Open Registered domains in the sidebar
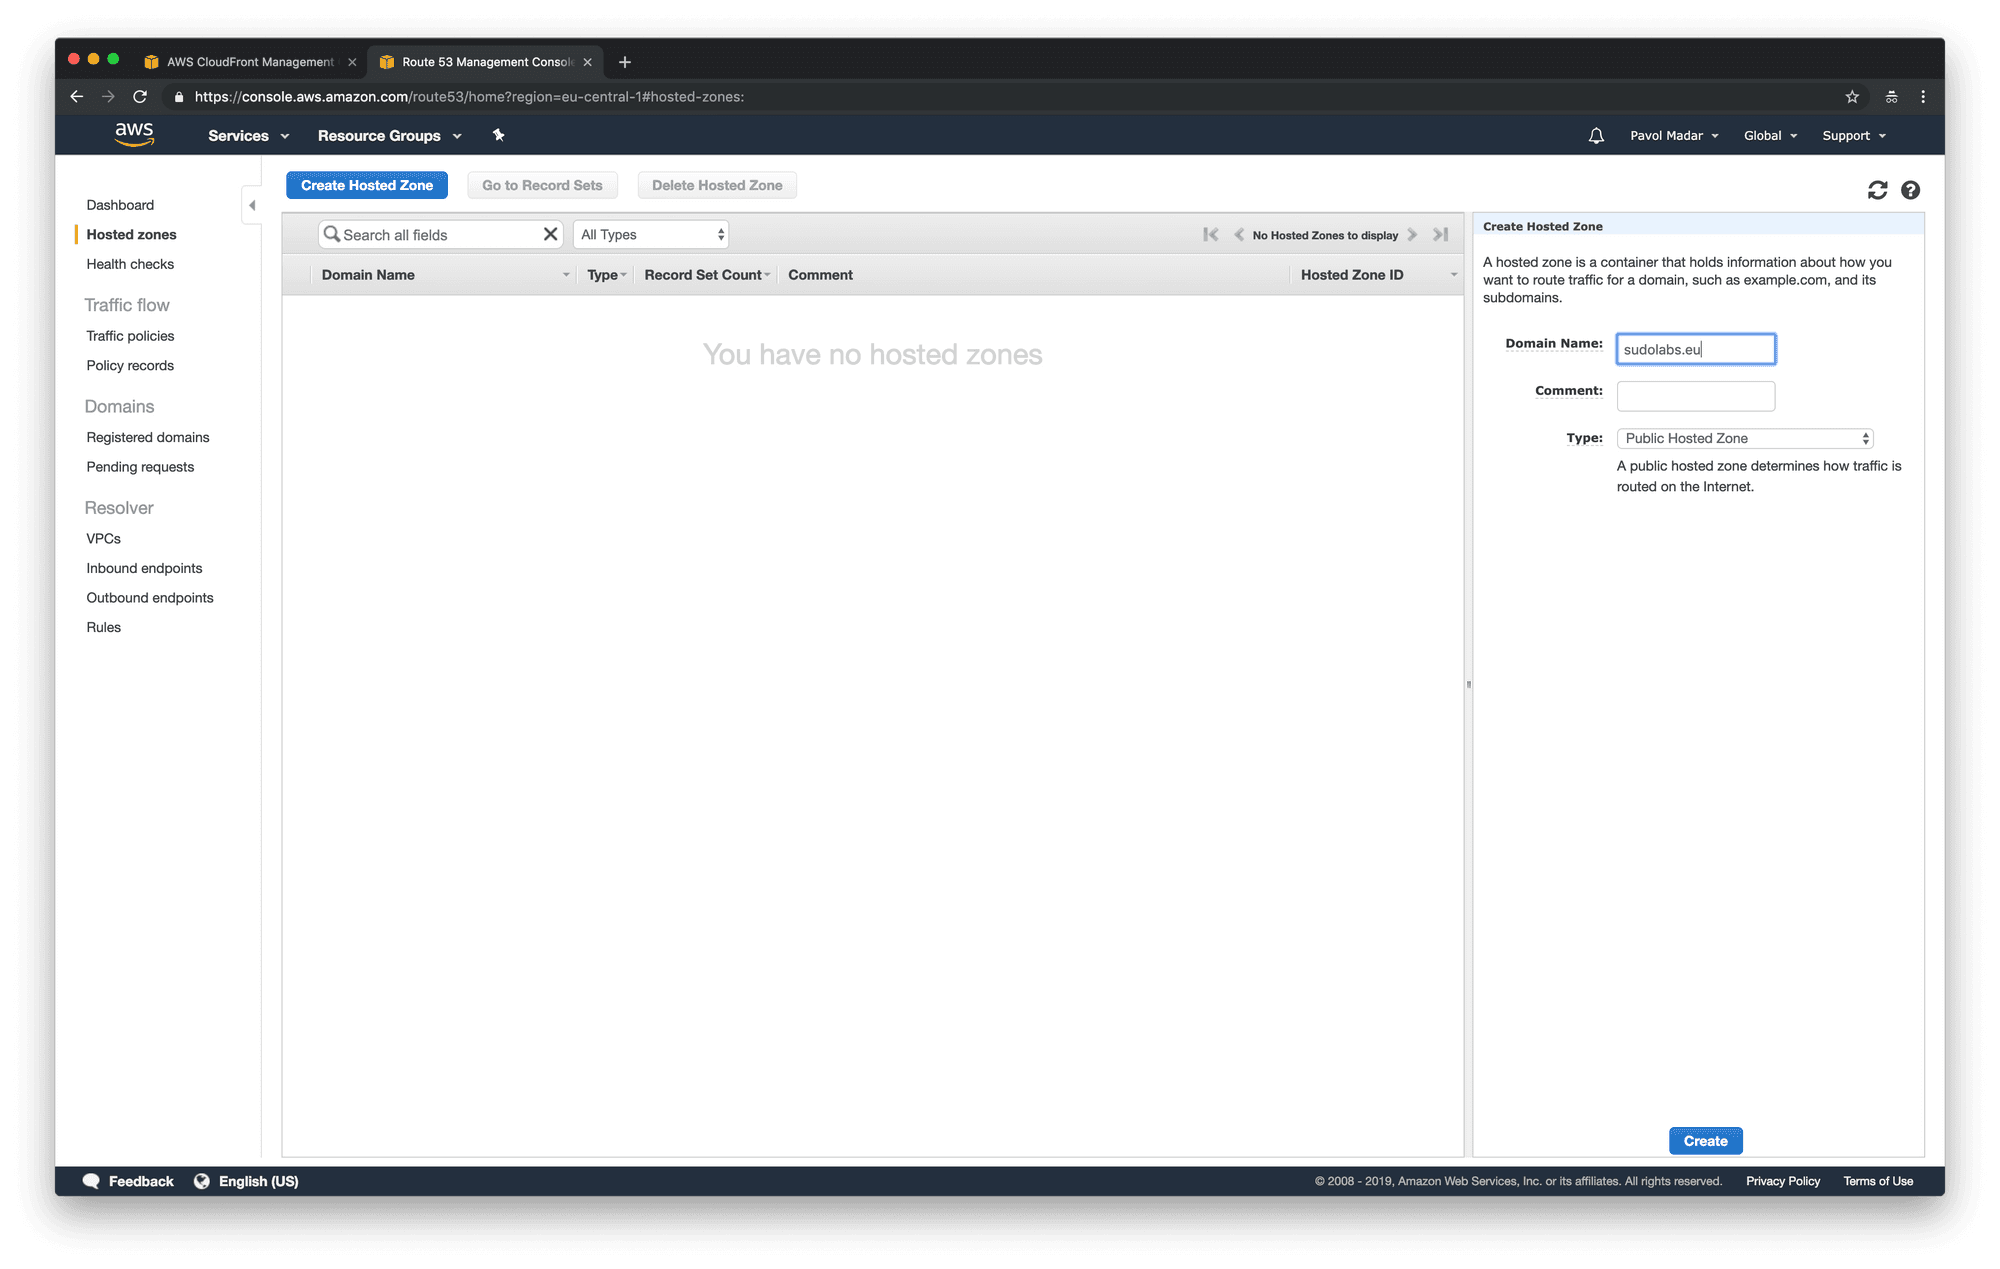Viewport: 2000px width, 1269px height. (x=148, y=437)
